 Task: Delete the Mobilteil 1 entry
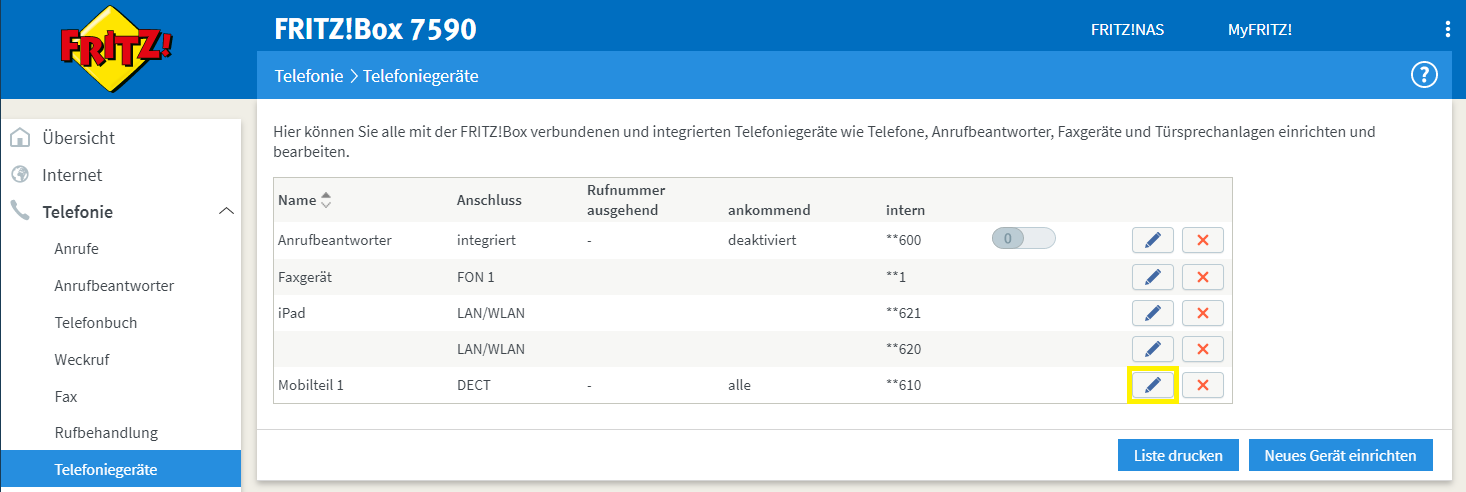click(x=1202, y=385)
